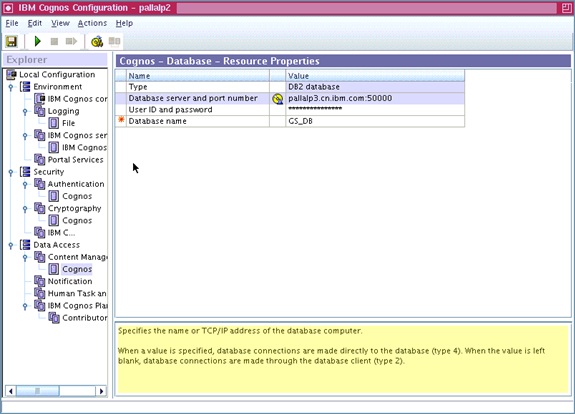Click the Explorer scrollbar left arrow
Image resolution: width=575 pixels, height=414 pixels.
point(11,391)
